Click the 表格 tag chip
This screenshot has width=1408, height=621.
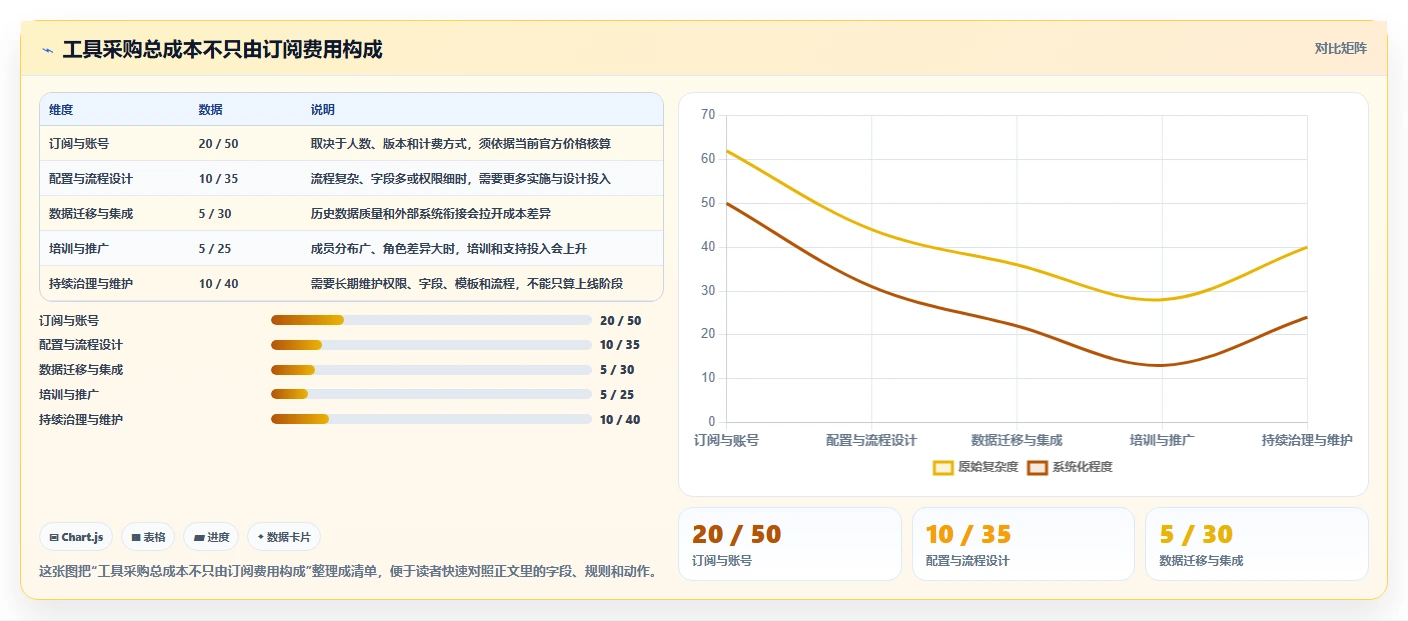tap(148, 537)
